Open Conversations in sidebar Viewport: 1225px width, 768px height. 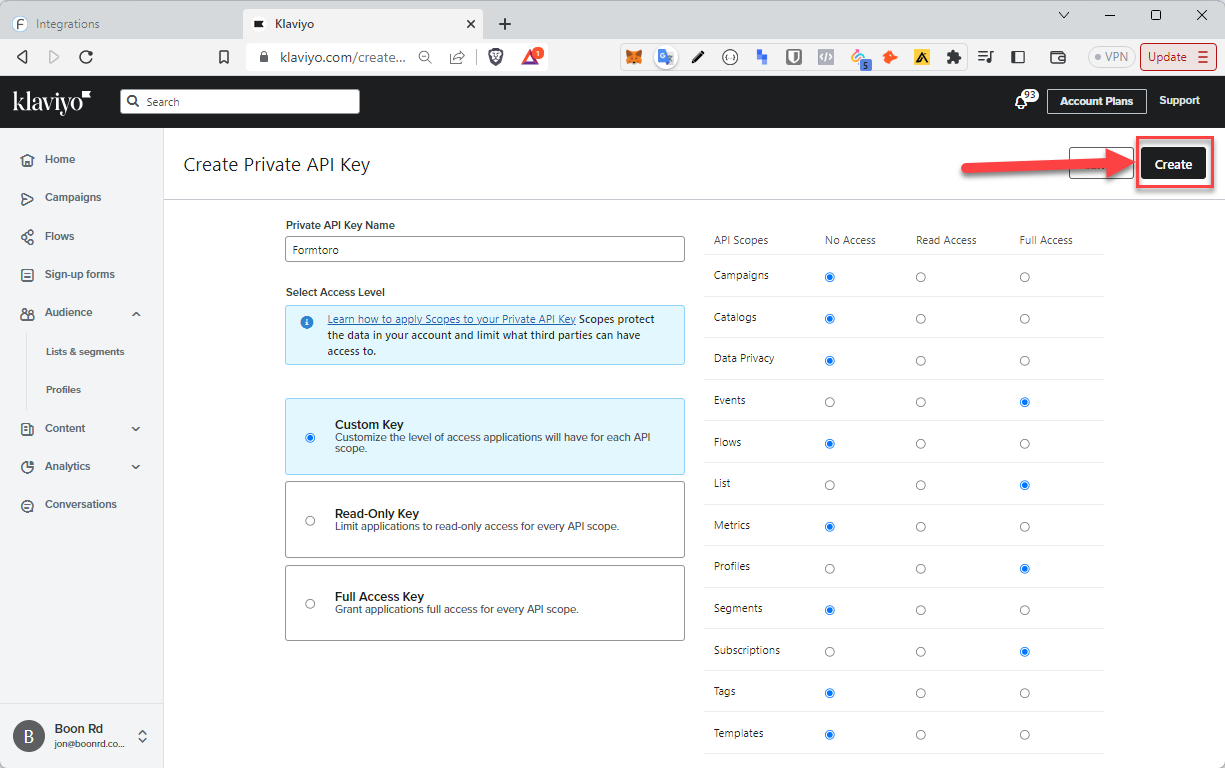coord(81,505)
